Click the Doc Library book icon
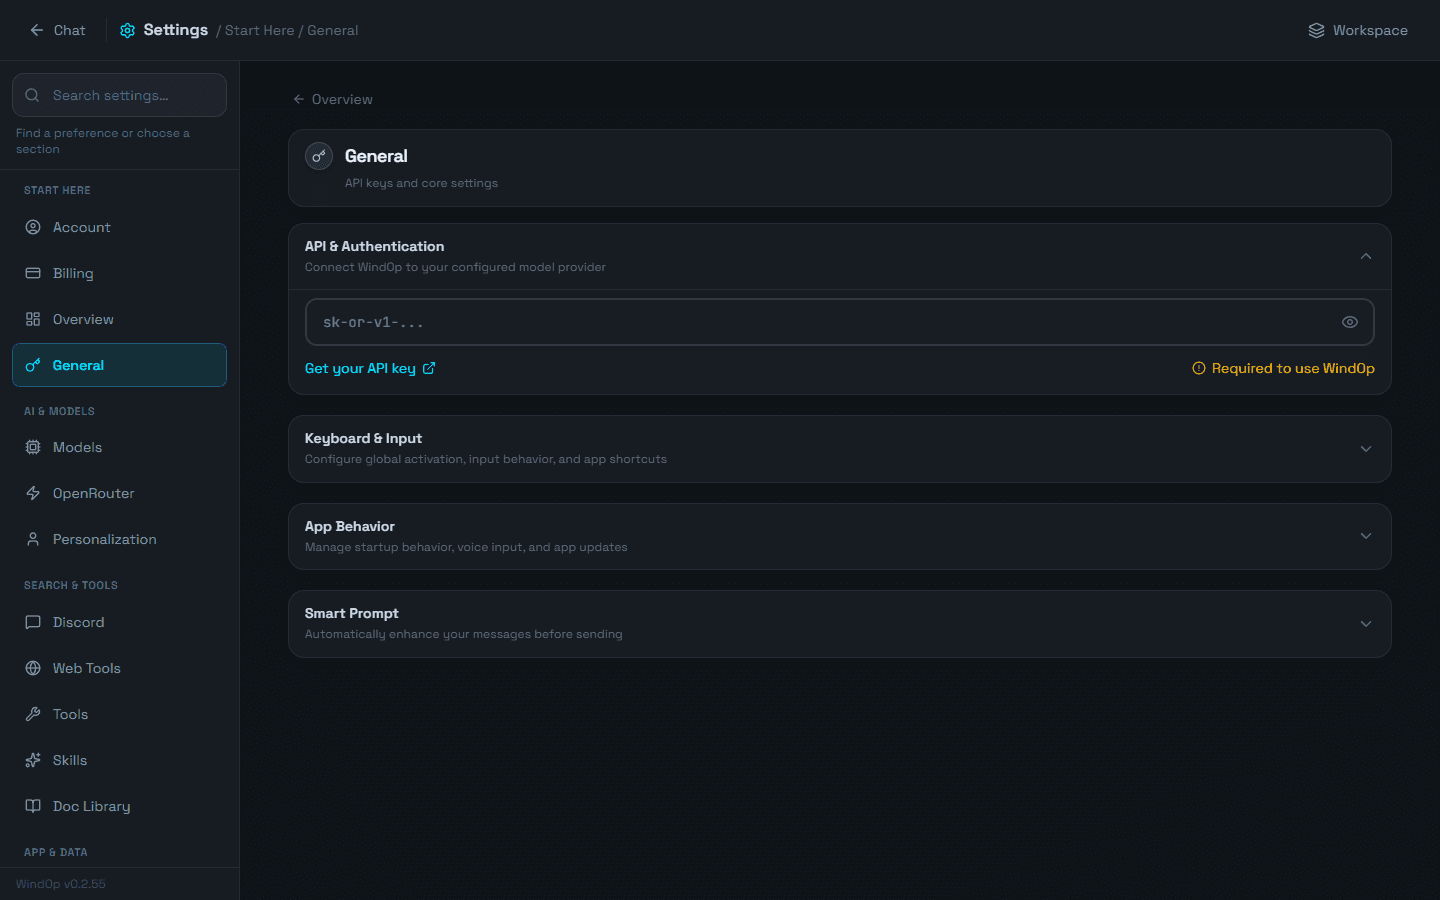Image resolution: width=1440 pixels, height=900 pixels. pos(33,806)
